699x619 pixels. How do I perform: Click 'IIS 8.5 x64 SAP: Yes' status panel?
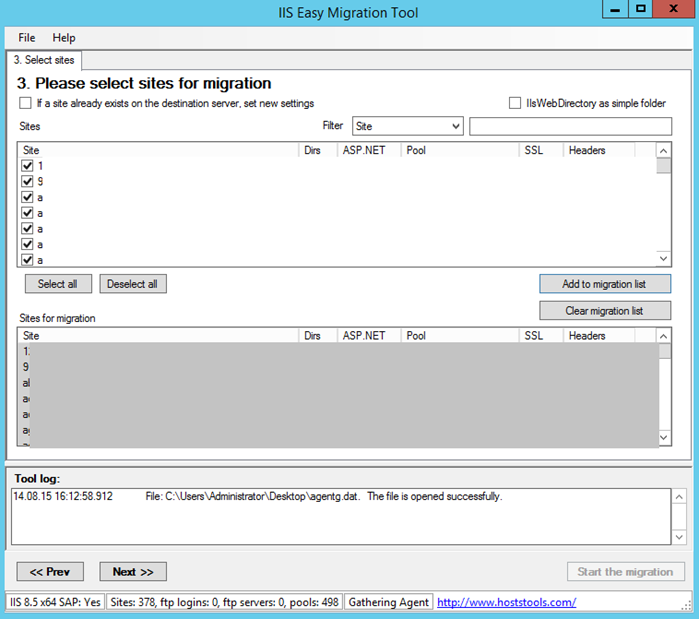55,602
